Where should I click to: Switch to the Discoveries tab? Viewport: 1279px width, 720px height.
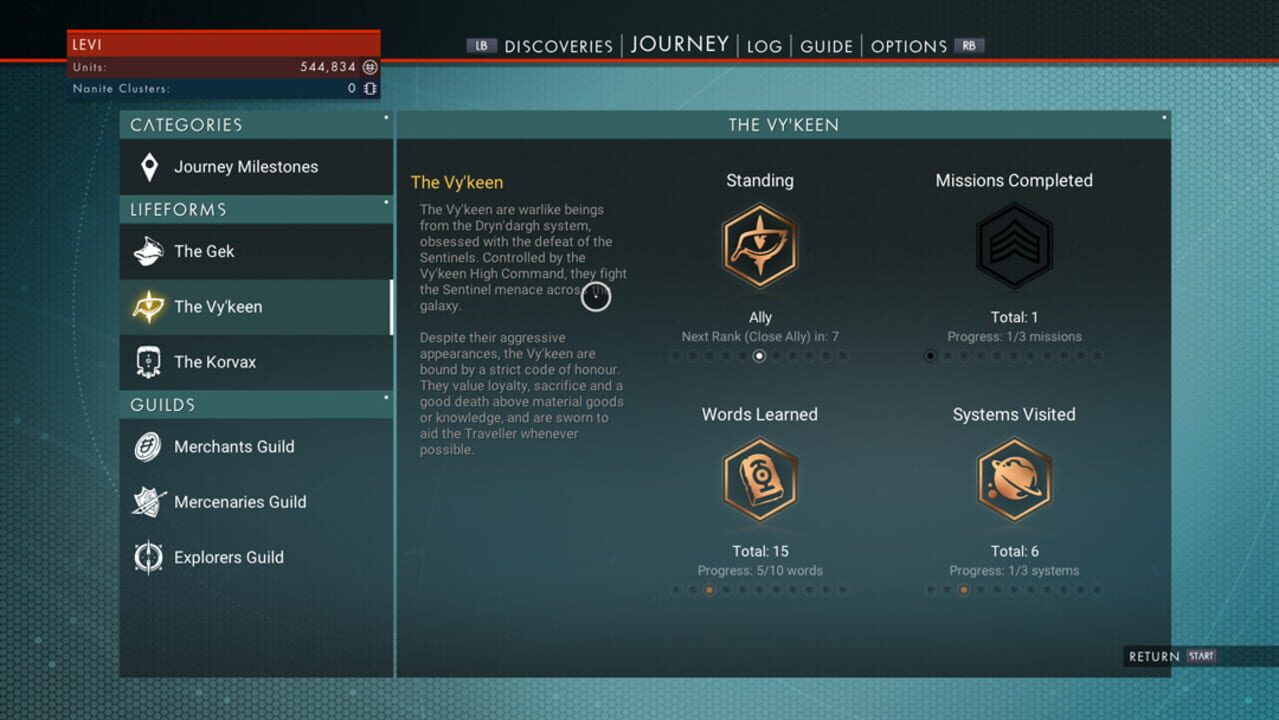(x=558, y=46)
